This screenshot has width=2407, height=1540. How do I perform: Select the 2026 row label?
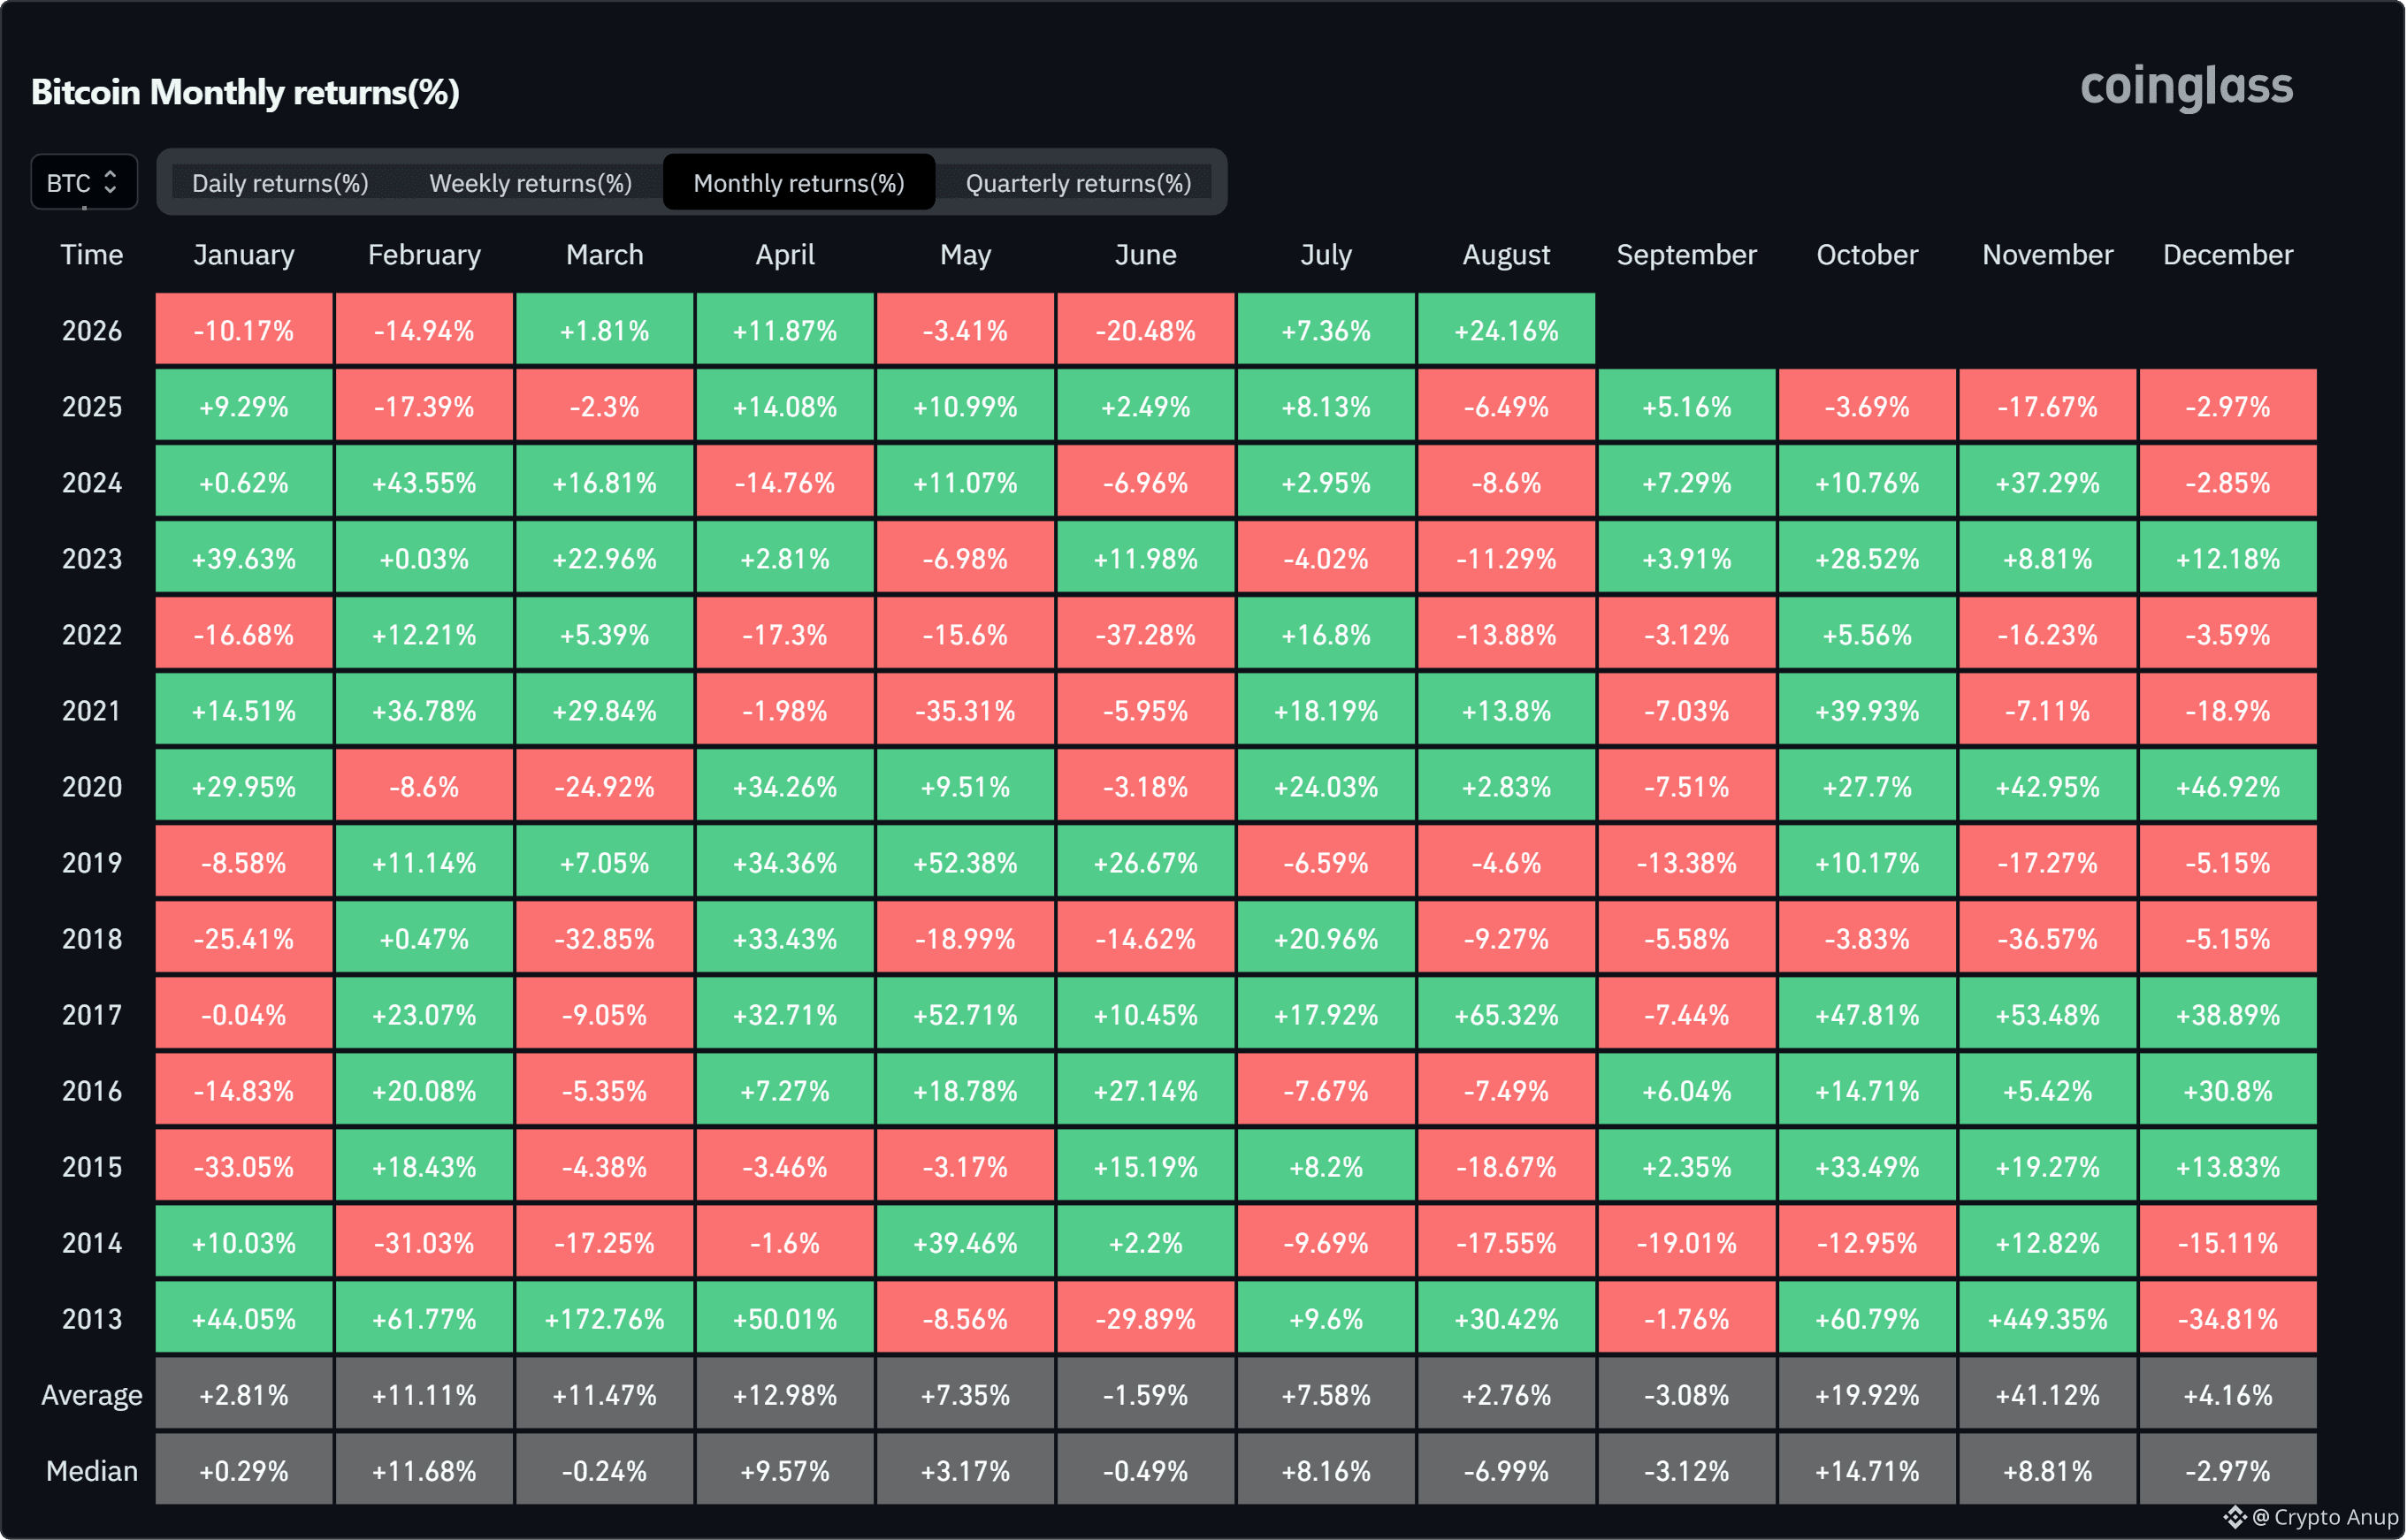[92, 331]
